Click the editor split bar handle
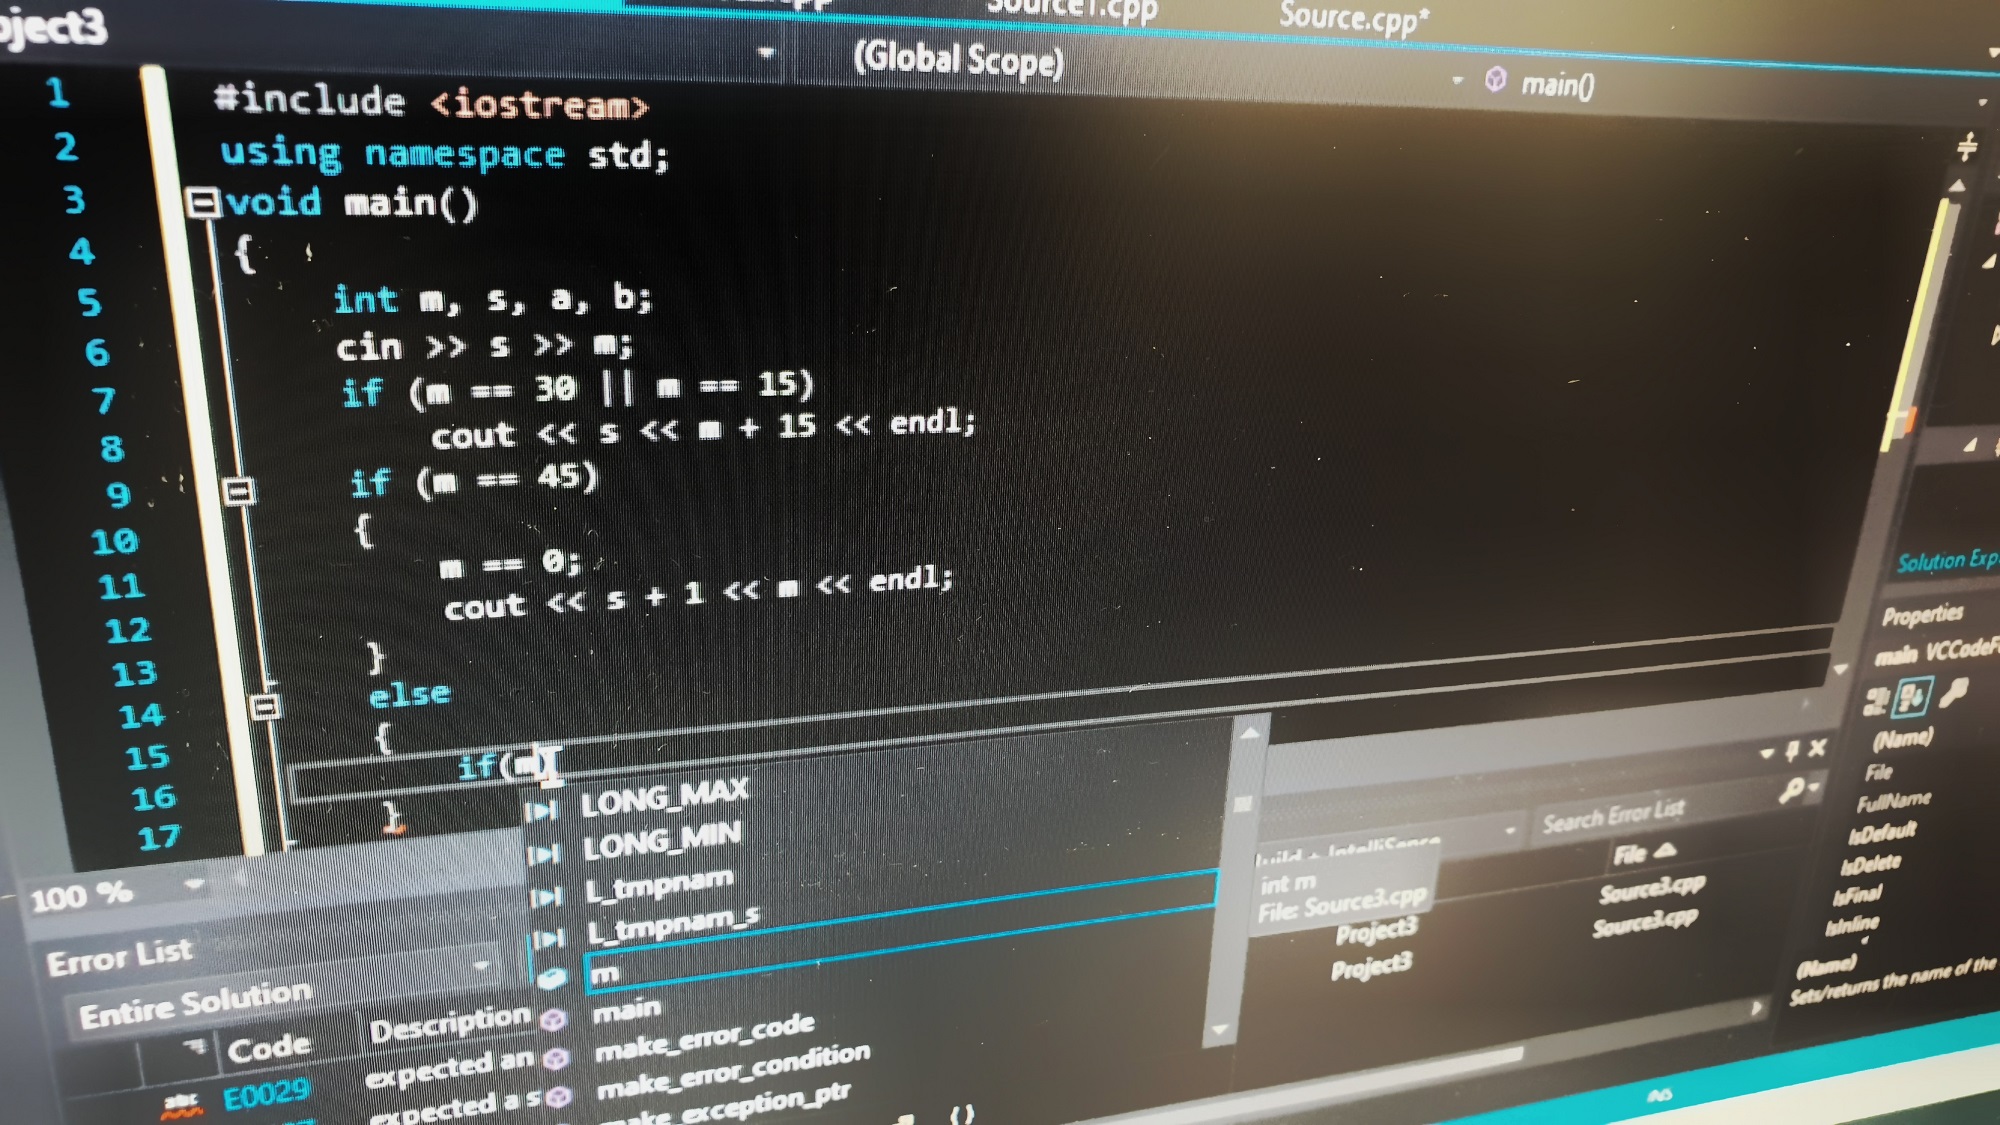Viewport: 2000px width, 1125px height. click(1967, 148)
